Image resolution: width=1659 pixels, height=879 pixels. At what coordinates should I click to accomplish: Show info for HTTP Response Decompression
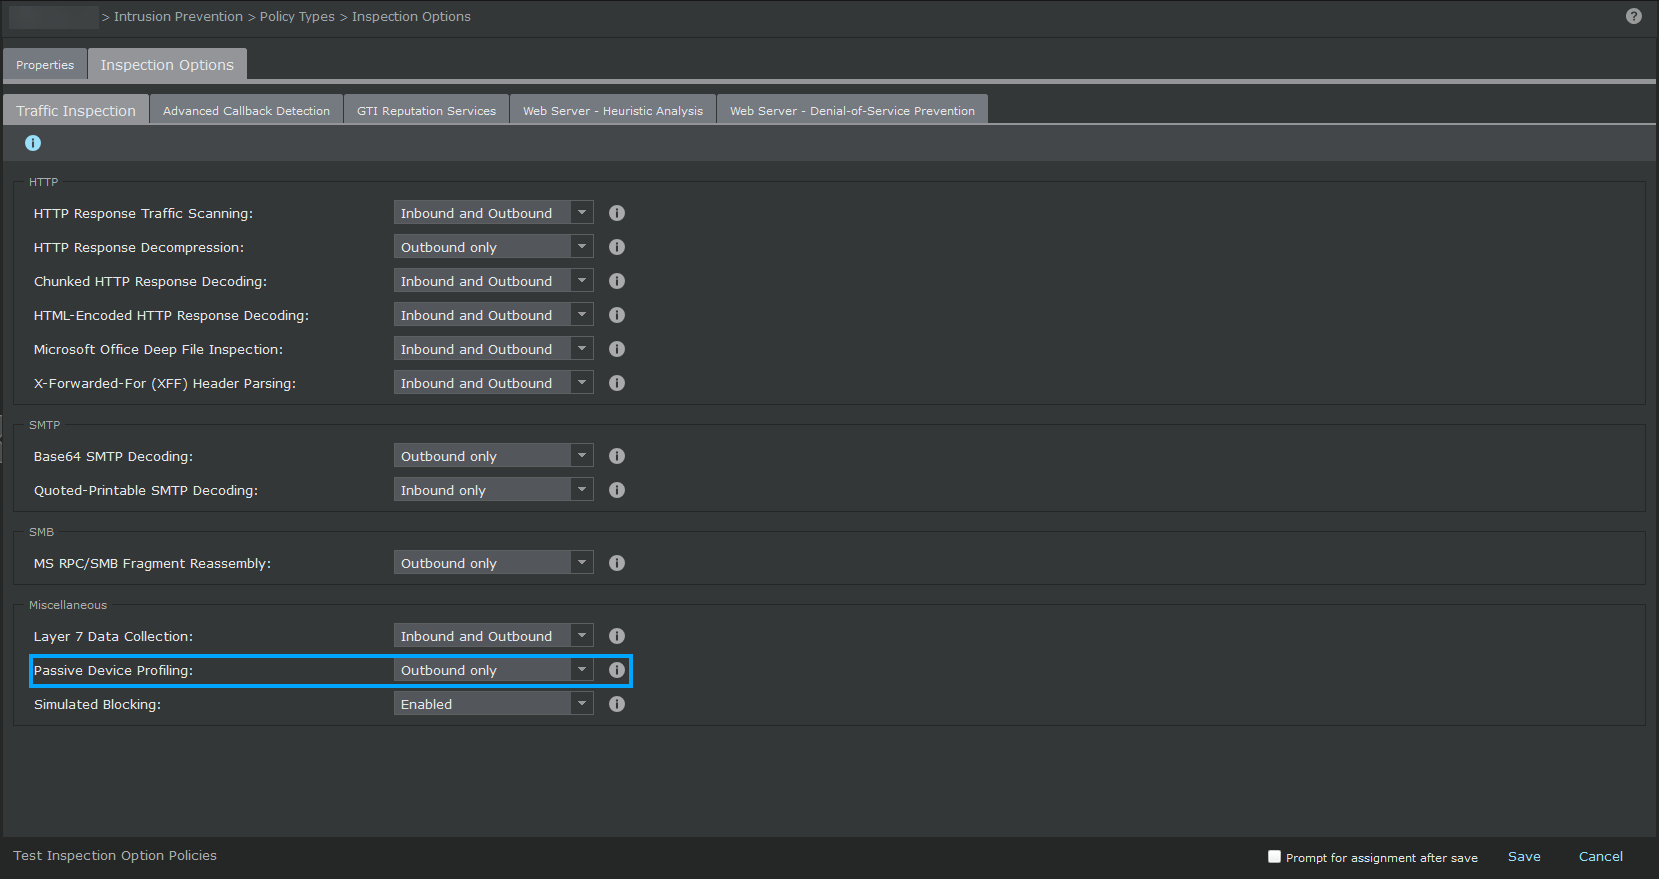coord(617,247)
